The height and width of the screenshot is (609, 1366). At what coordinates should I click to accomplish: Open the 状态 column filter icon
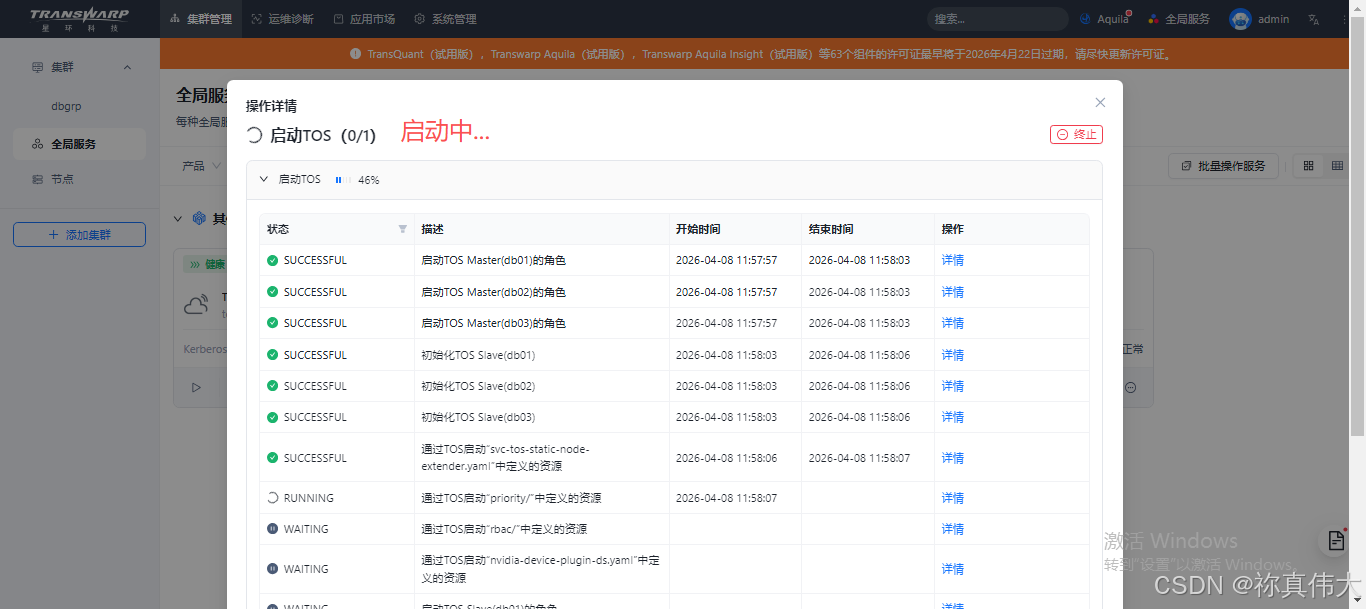coord(403,229)
